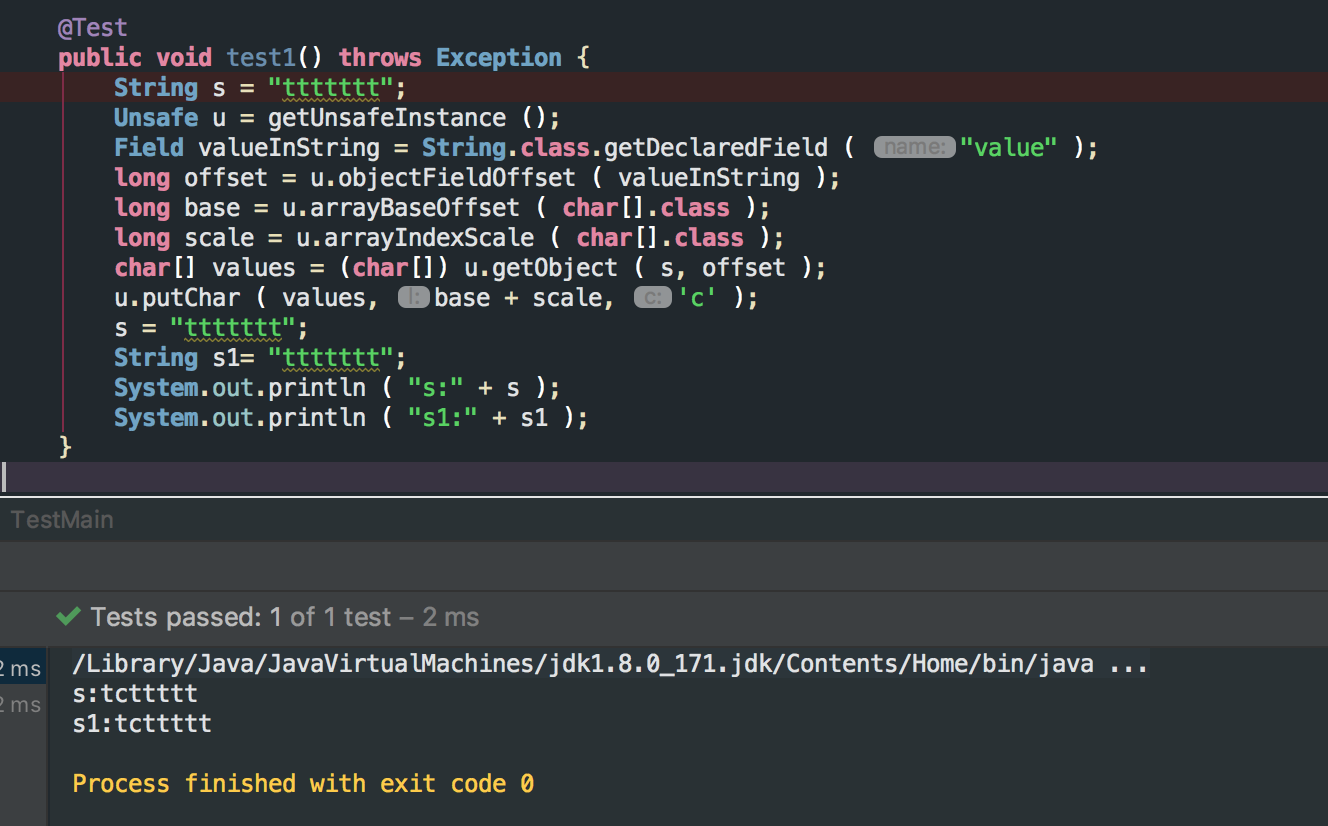Viewport: 1328px width, 826px height.
Task: Click the test1 method name
Action: tap(262, 58)
